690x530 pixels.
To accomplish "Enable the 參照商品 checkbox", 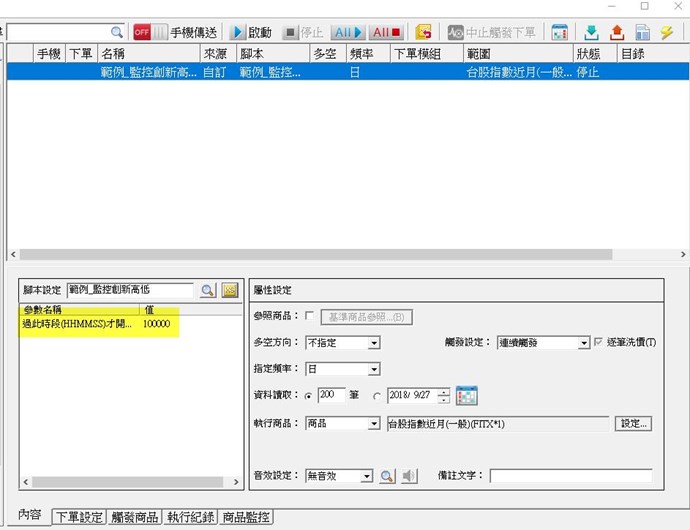I will click(309, 317).
